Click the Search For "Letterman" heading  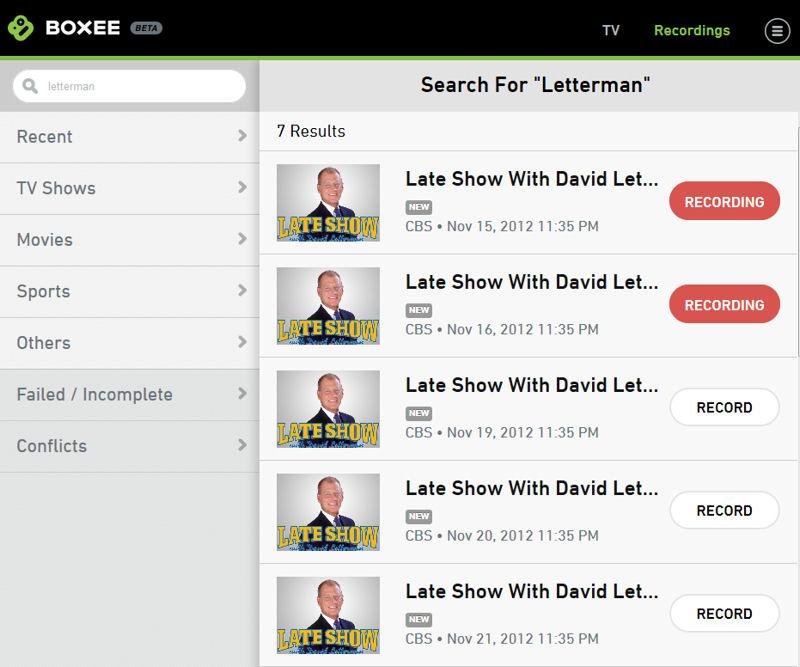[x=535, y=85]
